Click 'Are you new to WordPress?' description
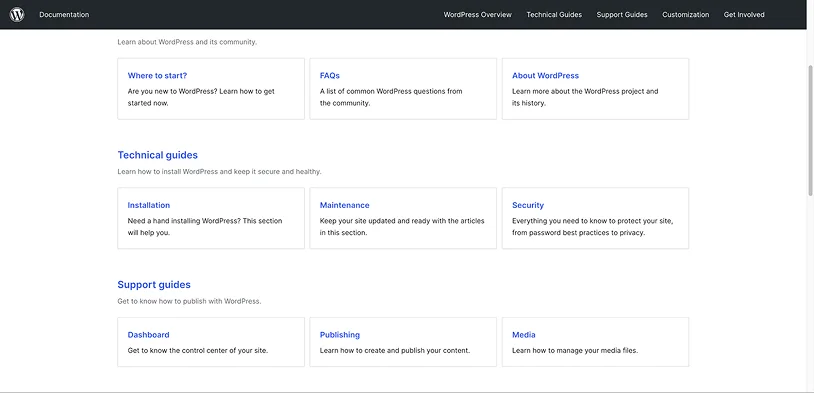The width and height of the screenshot is (814, 393). tap(201, 97)
